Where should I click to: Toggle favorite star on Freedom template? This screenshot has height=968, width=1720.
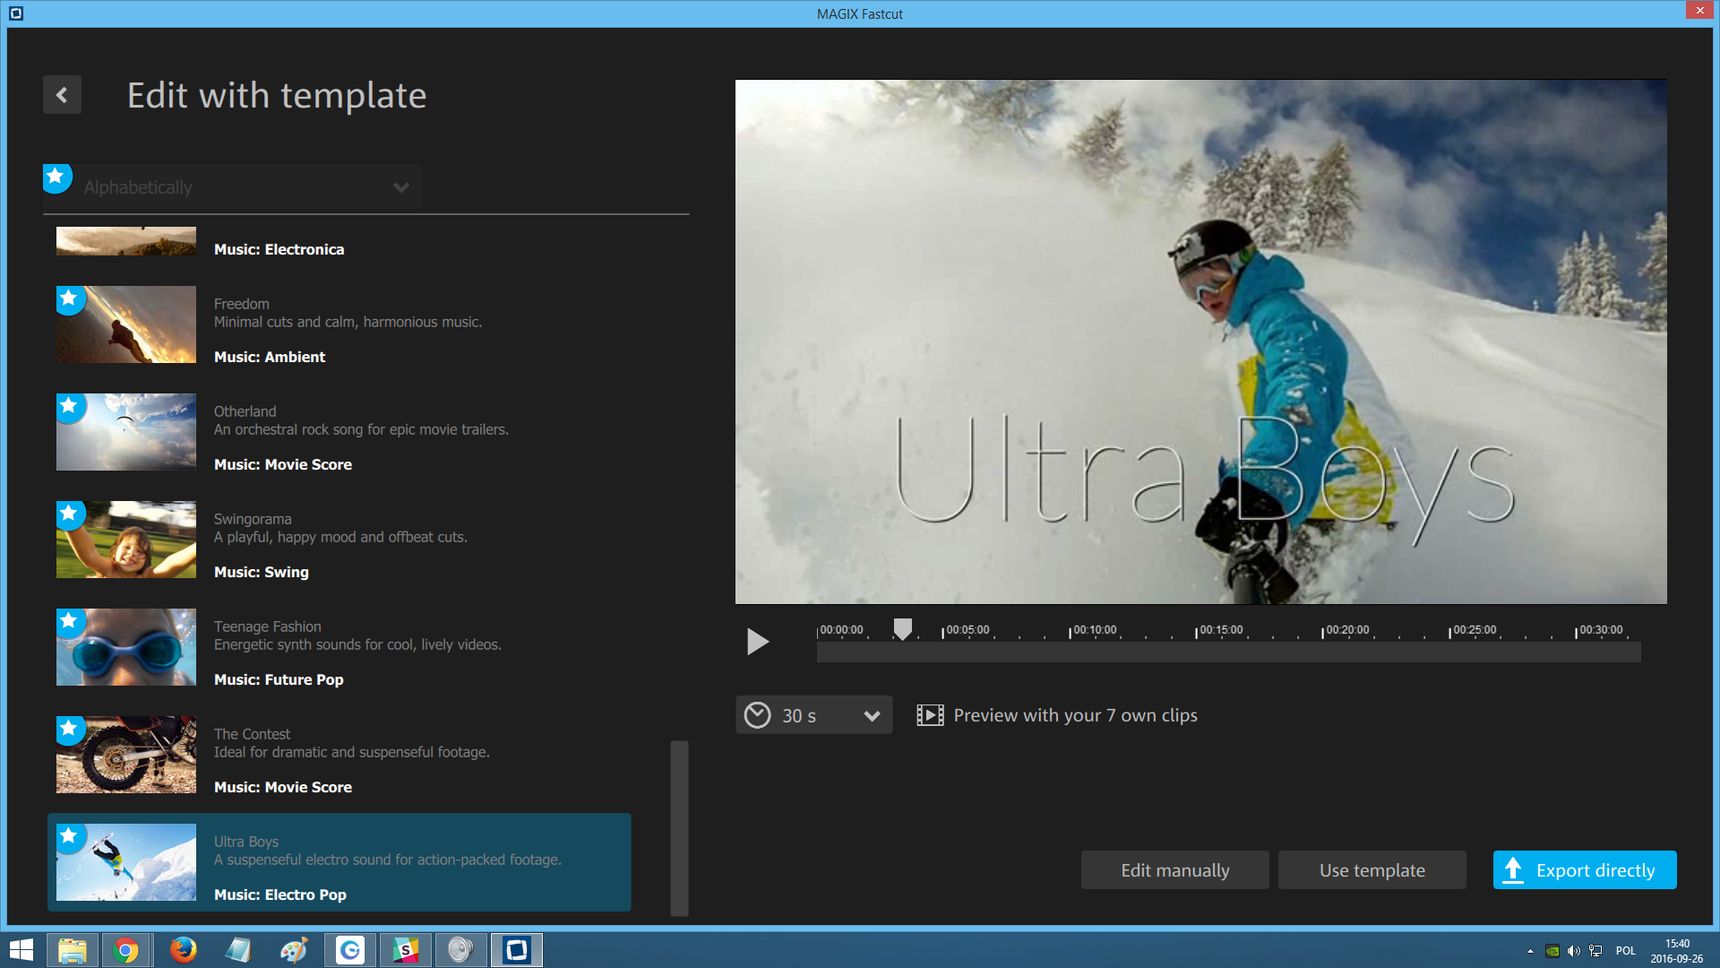point(69,299)
